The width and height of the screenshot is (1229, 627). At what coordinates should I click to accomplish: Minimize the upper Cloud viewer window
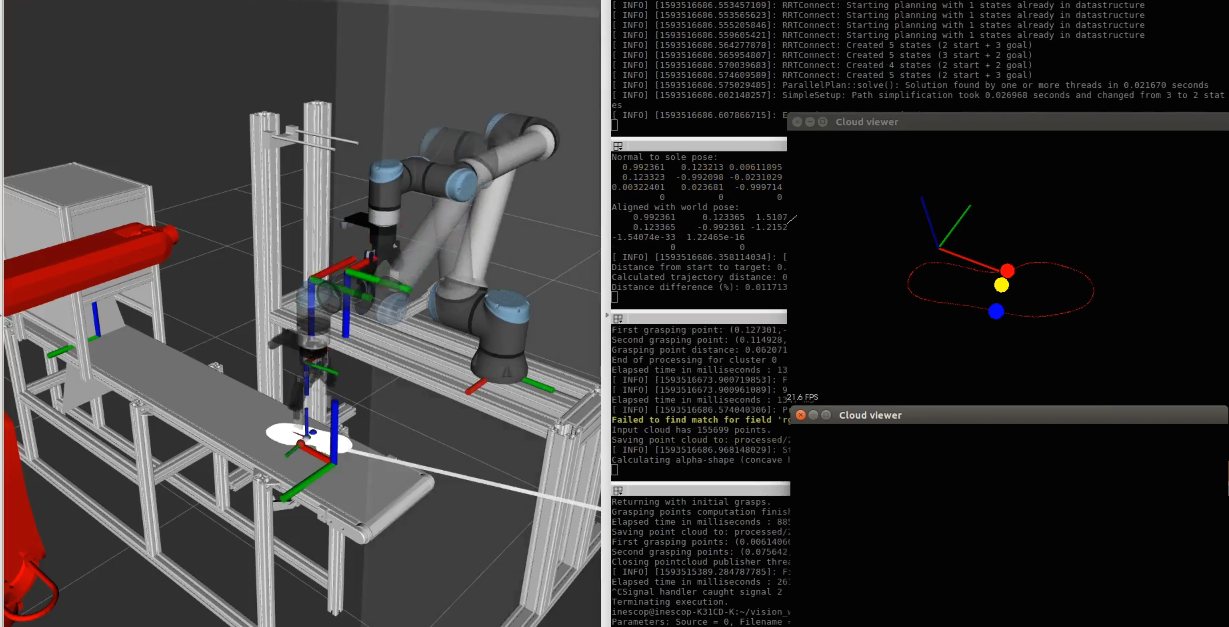(810, 122)
